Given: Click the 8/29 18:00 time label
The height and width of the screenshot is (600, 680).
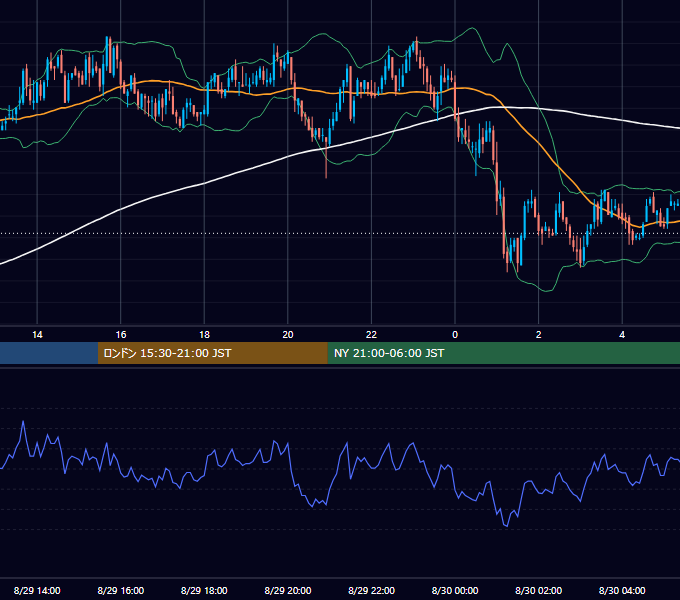Looking at the screenshot, I should point(204,590).
